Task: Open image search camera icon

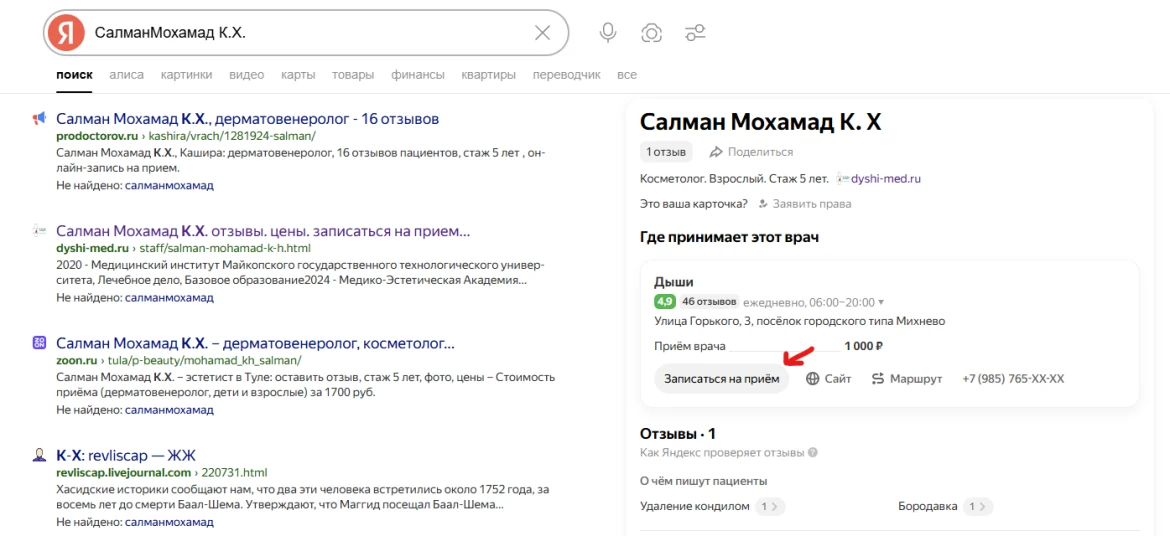Action: (x=651, y=33)
